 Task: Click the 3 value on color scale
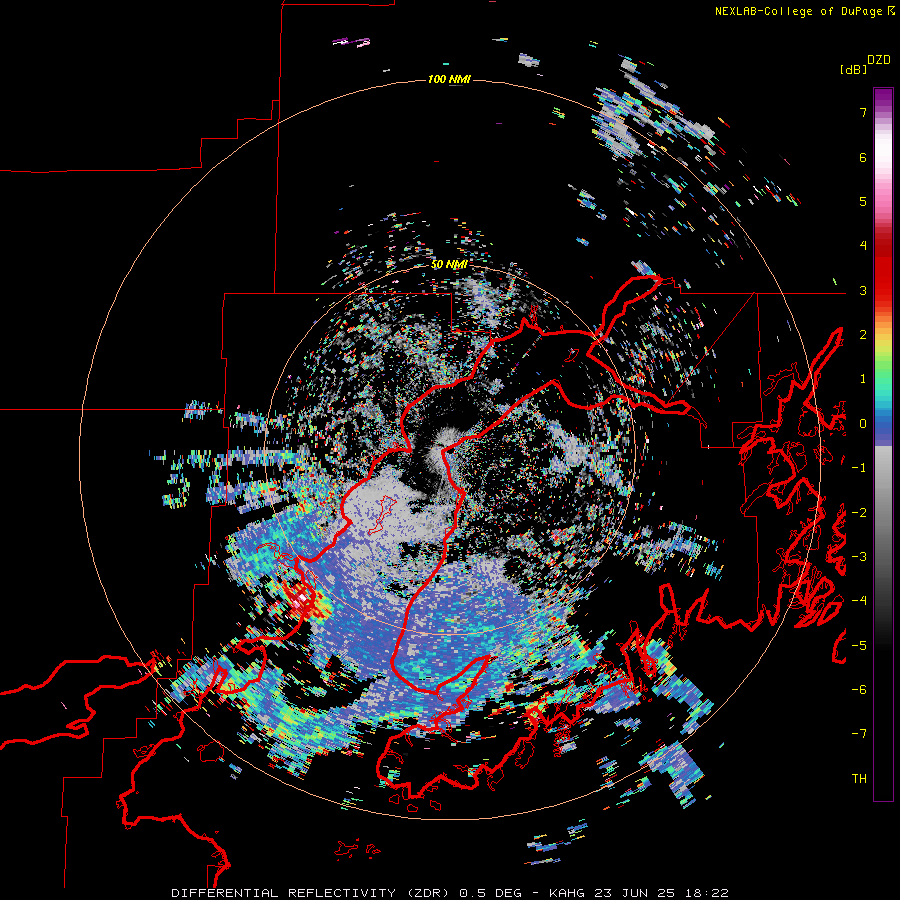[863, 290]
